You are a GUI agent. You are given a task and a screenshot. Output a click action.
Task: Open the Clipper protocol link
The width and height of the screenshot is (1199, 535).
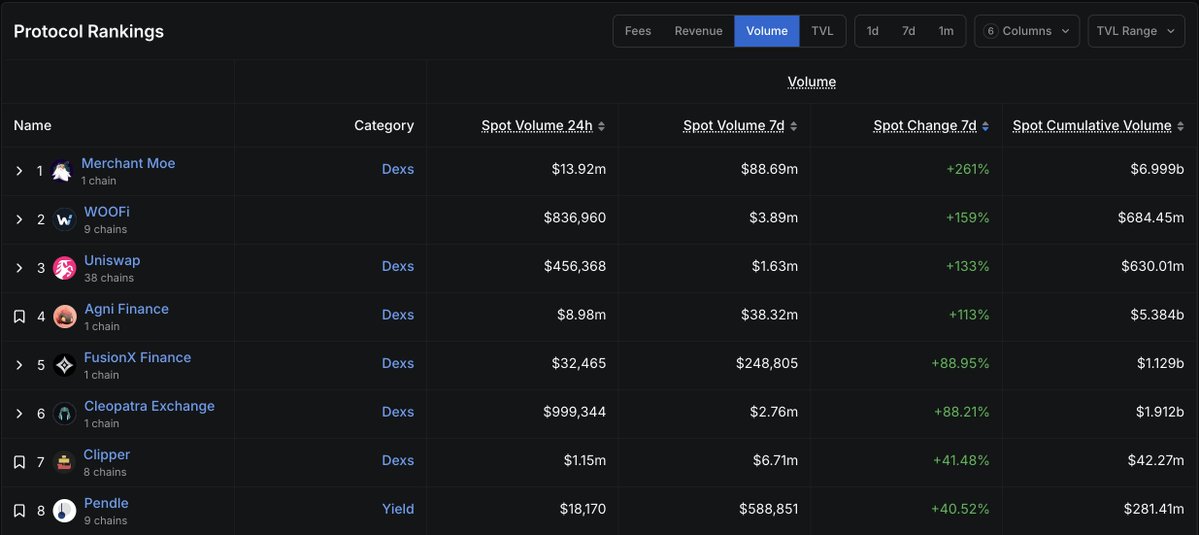pos(106,455)
